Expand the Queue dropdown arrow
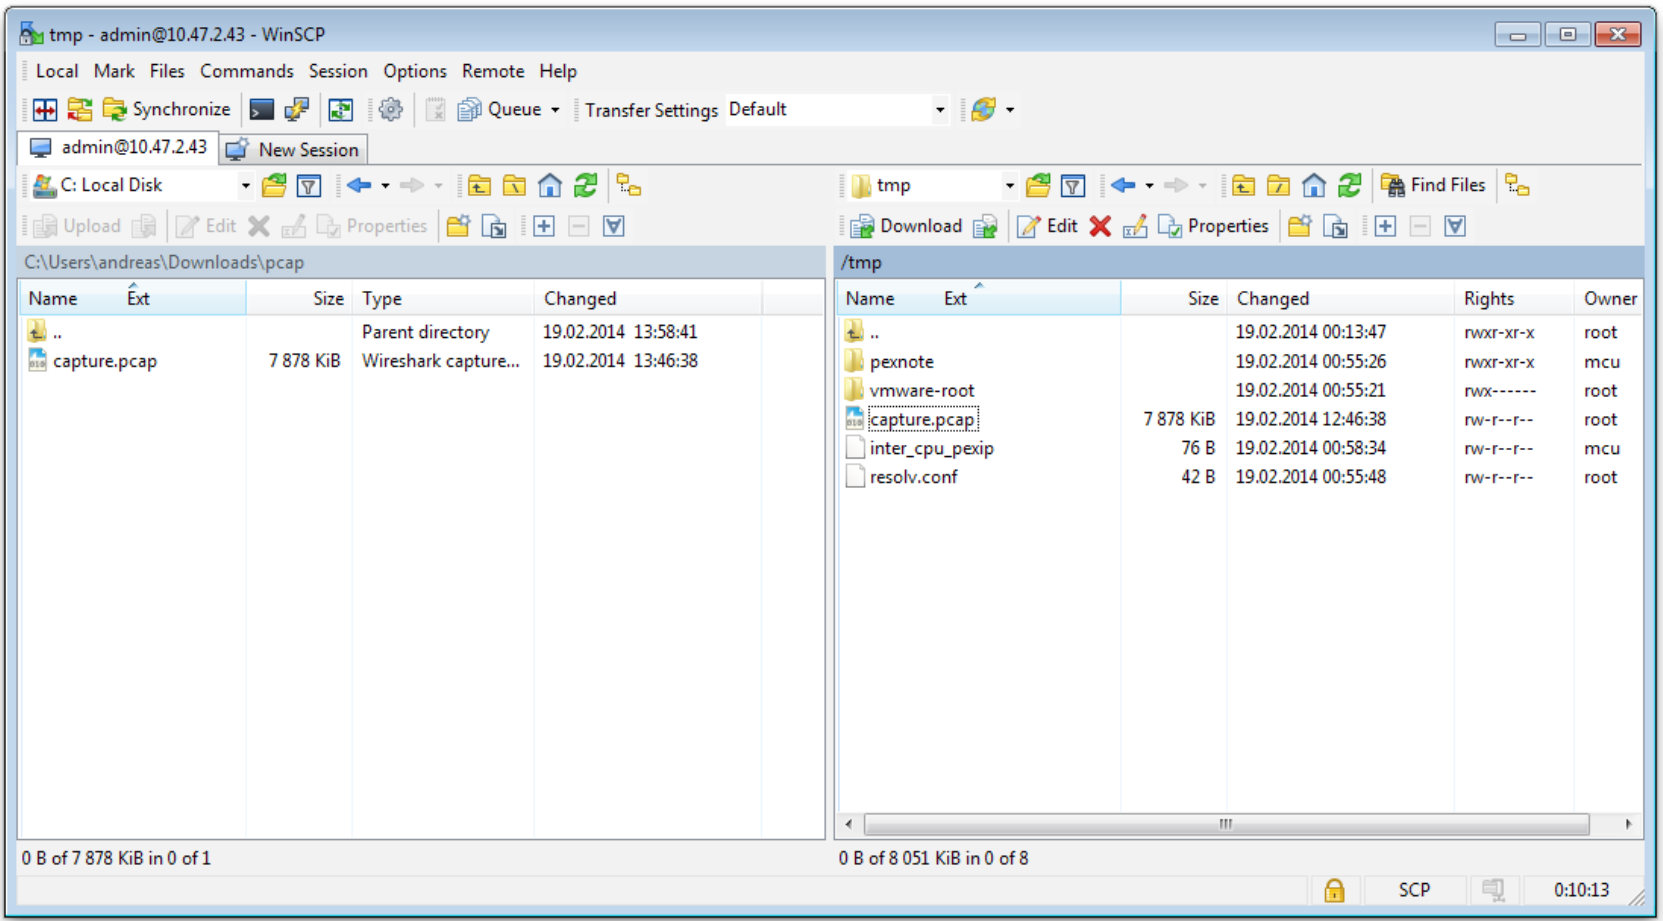The image size is (1663, 921). [x=555, y=110]
